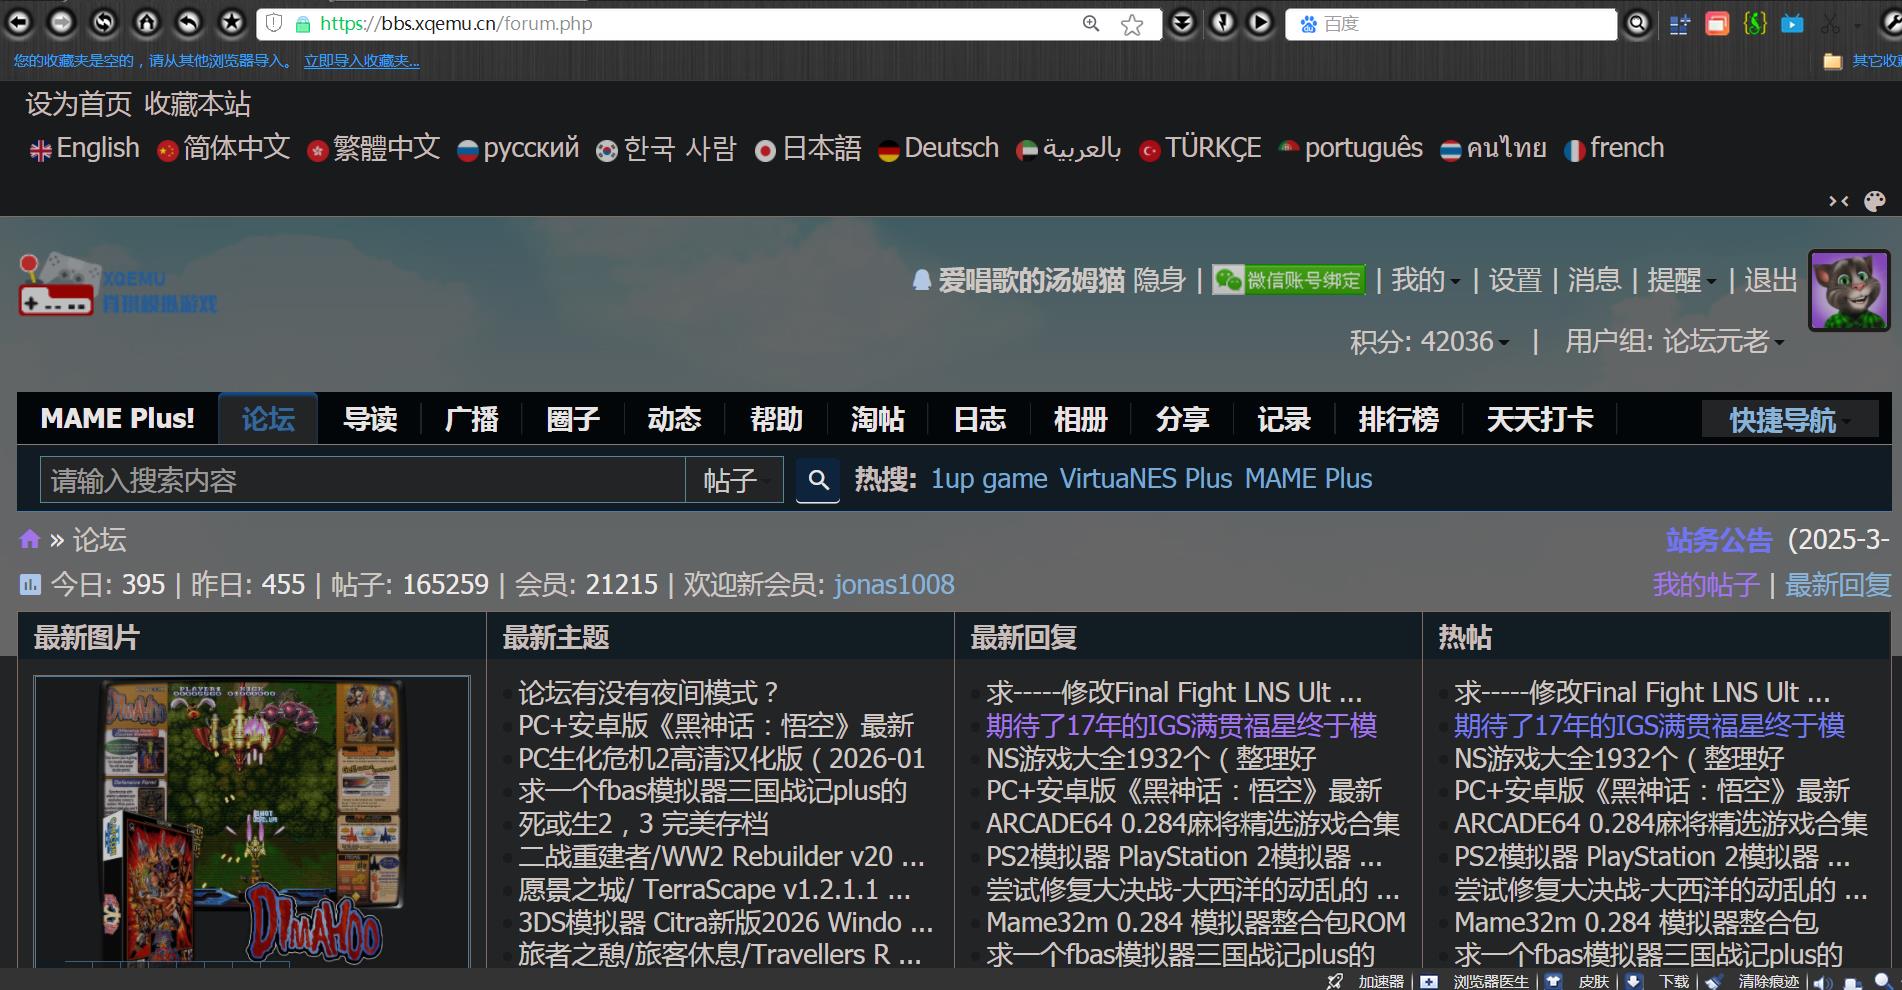1902x990 pixels.
Task: Click the WeChat account binding badge
Action: 1288,281
